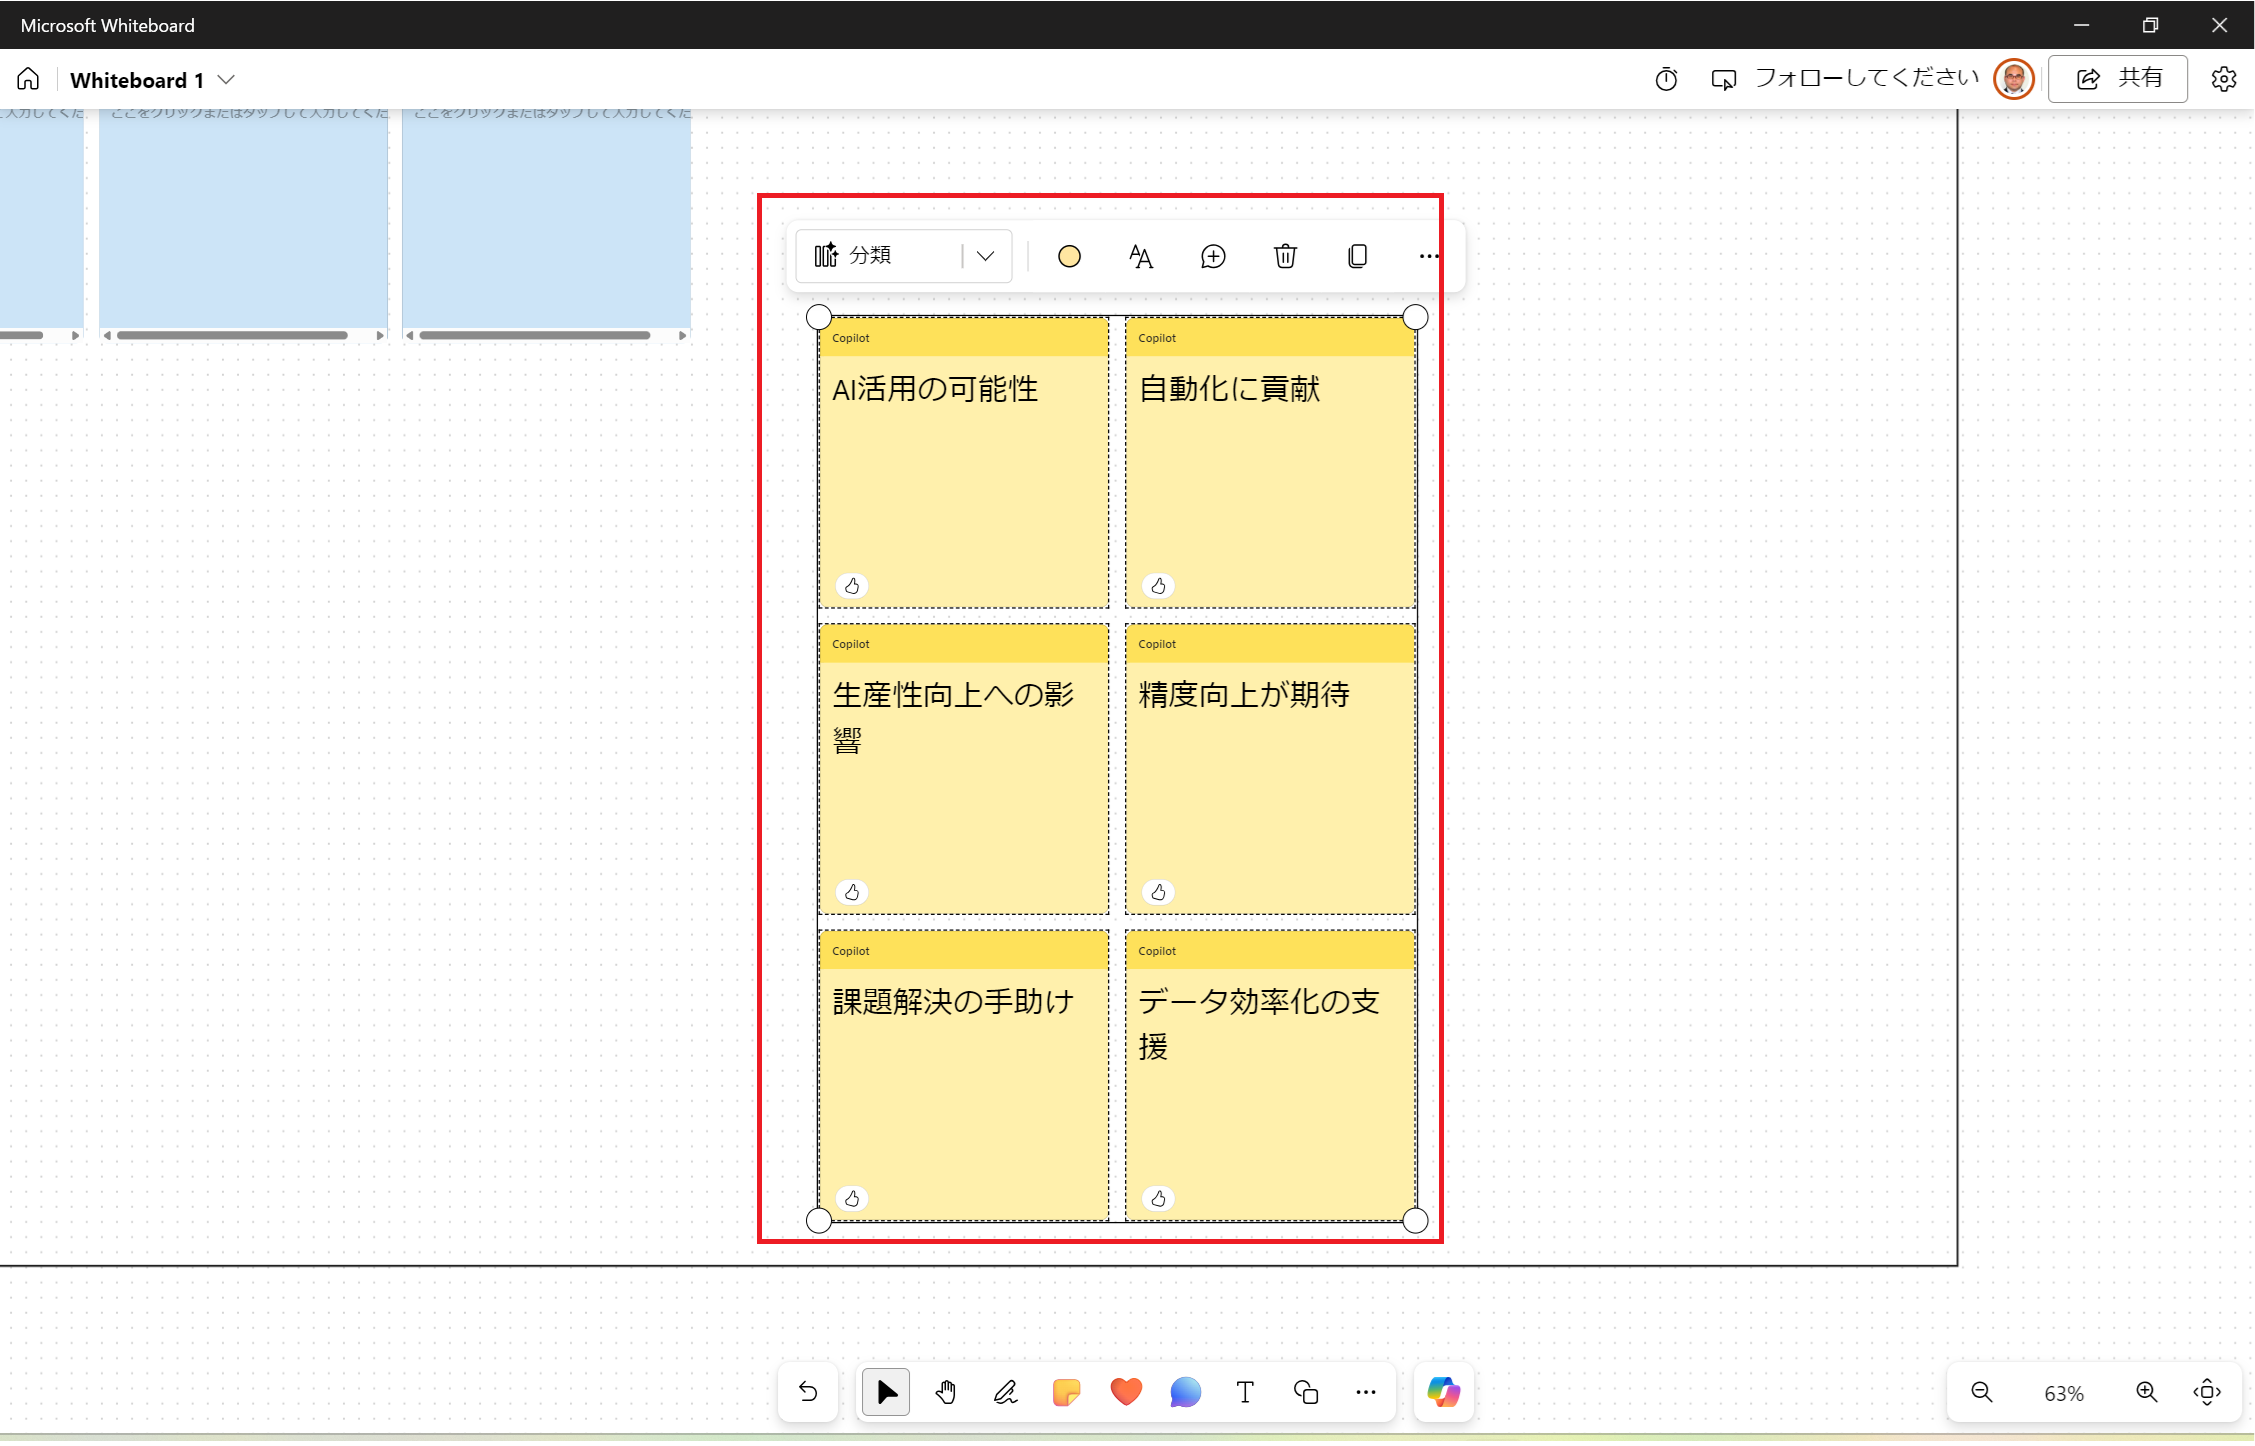
Task: Toggle like on AI活用の可能性 note
Action: tap(852, 586)
